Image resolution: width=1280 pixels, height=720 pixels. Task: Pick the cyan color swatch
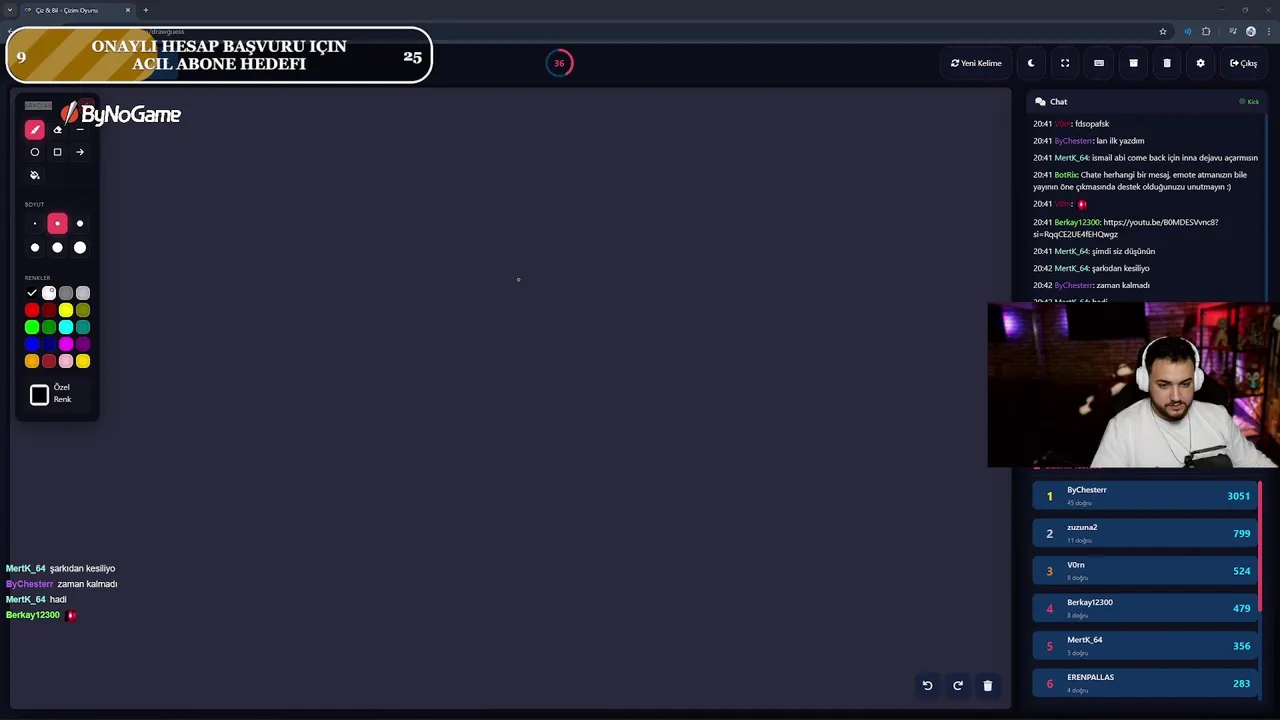point(66,327)
